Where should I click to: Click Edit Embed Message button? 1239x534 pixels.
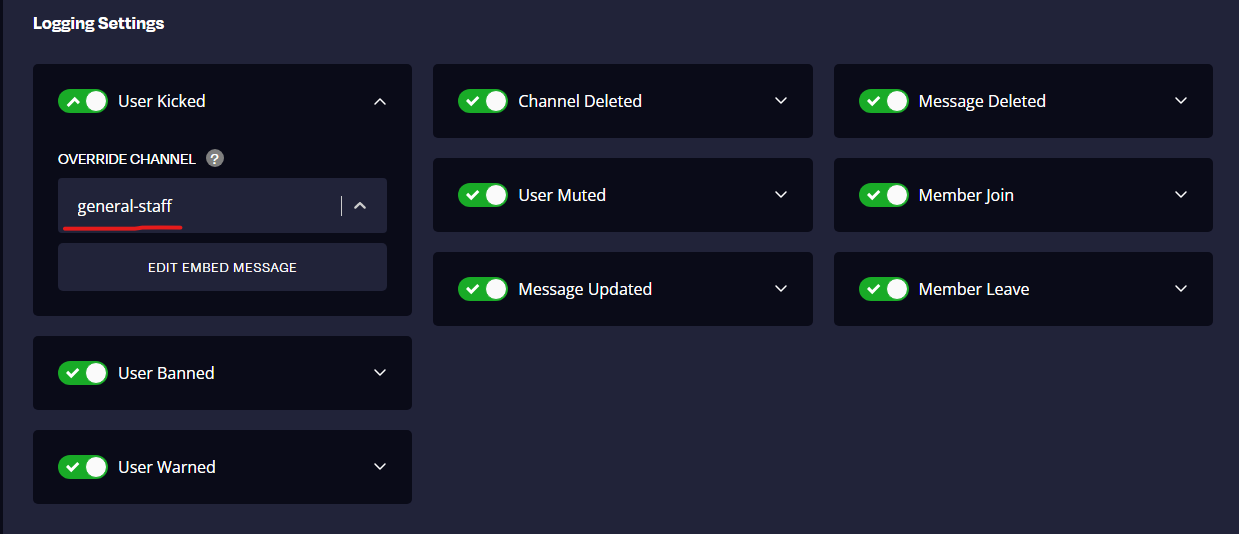point(222,267)
